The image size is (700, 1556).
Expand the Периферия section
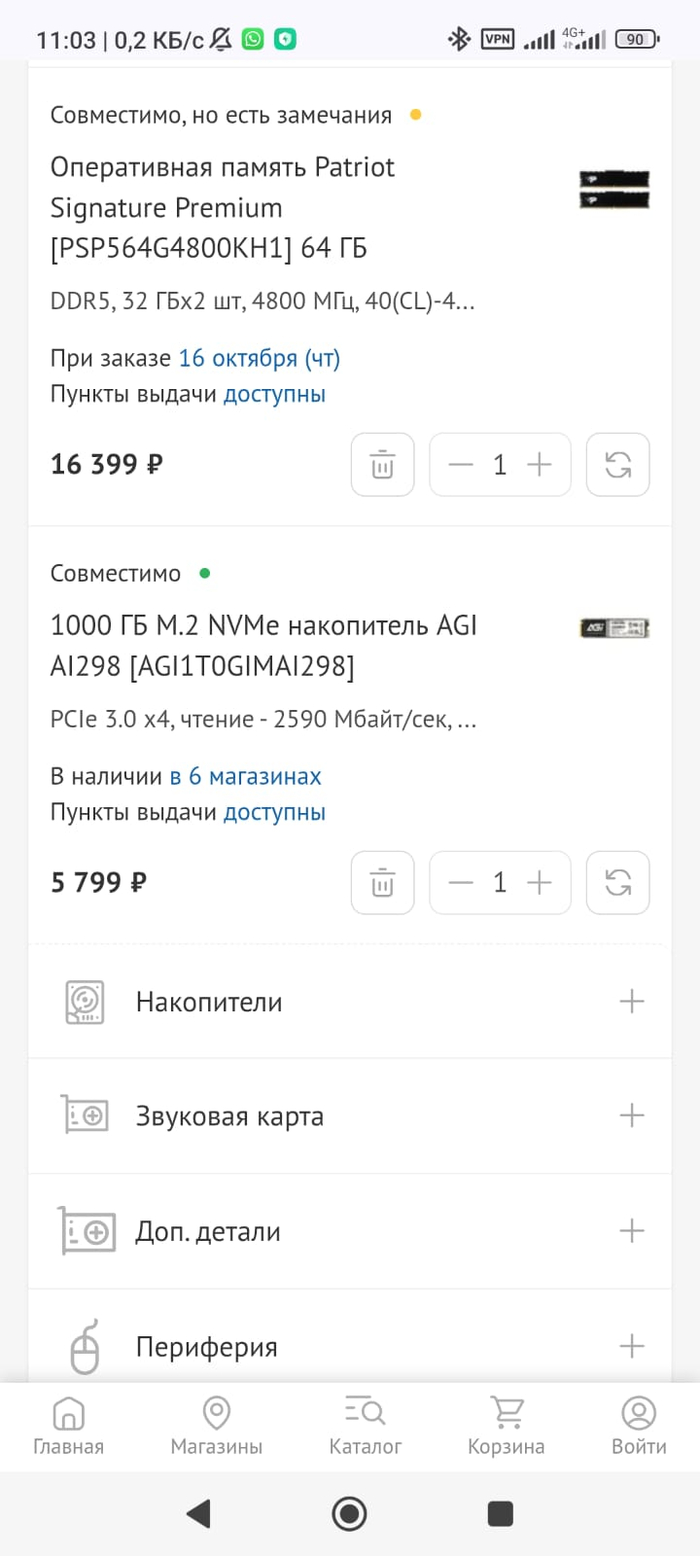coord(631,1346)
